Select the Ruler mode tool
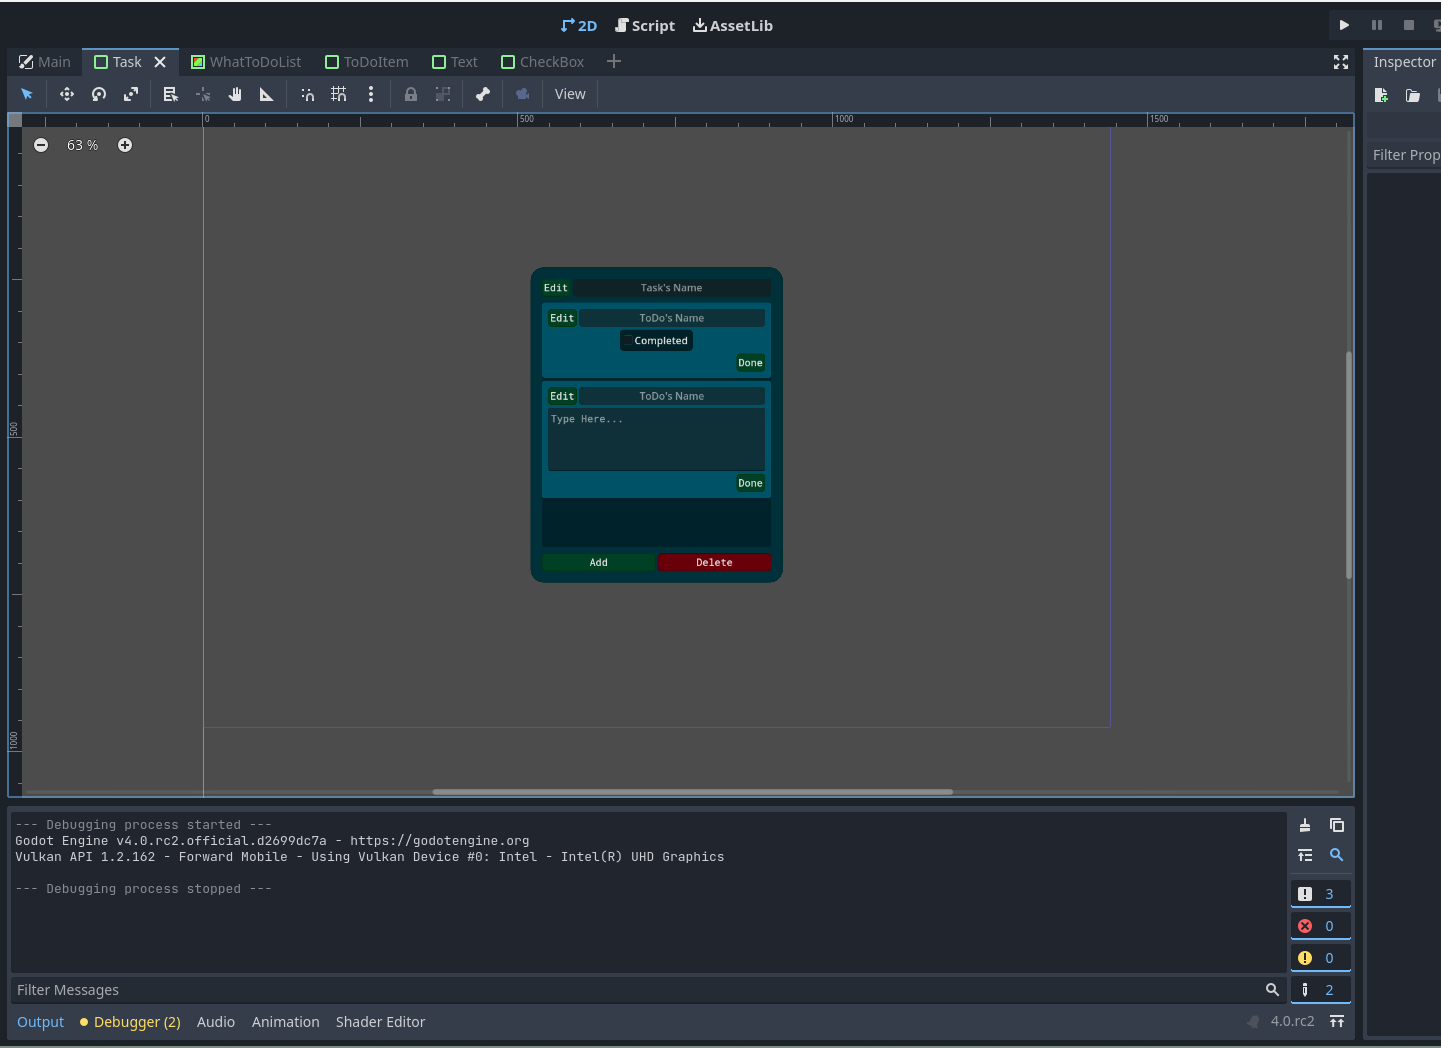The height and width of the screenshot is (1048, 1441). tap(266, 94)
